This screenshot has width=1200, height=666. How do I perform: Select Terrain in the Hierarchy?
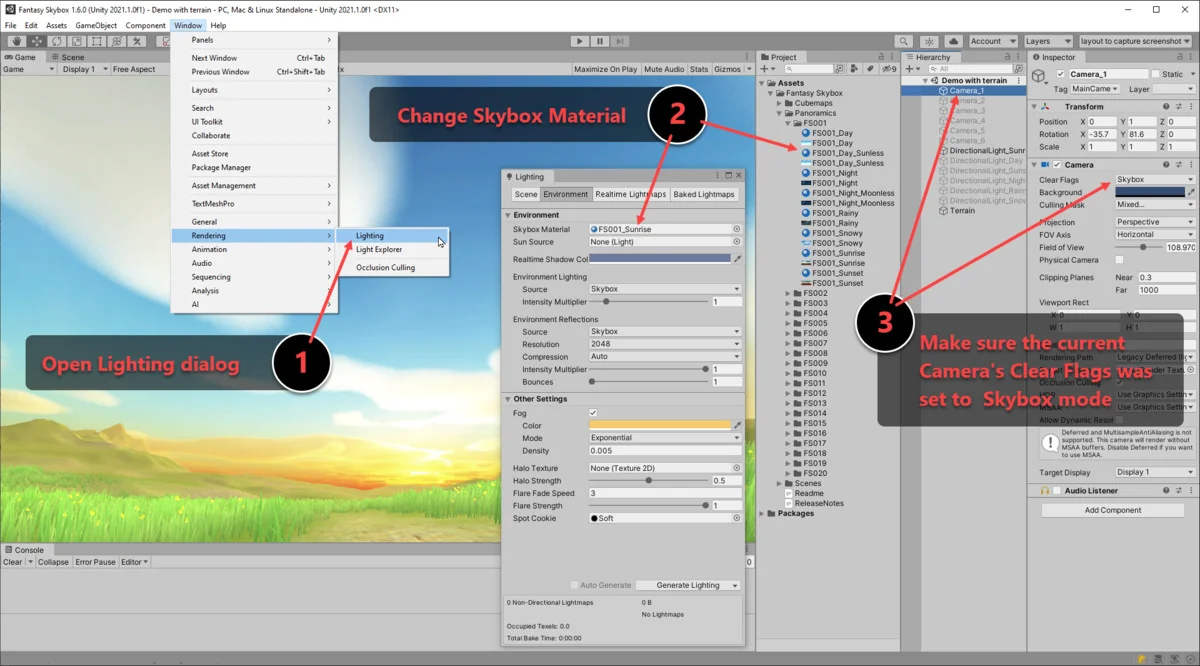(x=962, y=211)
